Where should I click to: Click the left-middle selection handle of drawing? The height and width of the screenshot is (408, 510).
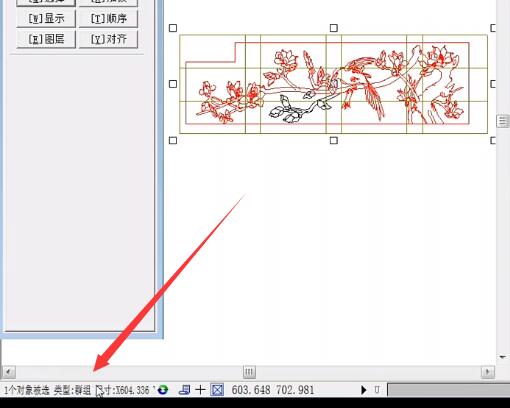pos(173,84)
